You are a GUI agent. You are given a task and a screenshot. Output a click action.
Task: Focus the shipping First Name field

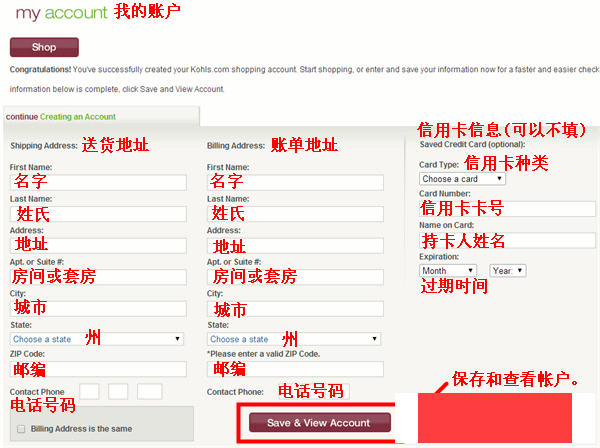98,182
